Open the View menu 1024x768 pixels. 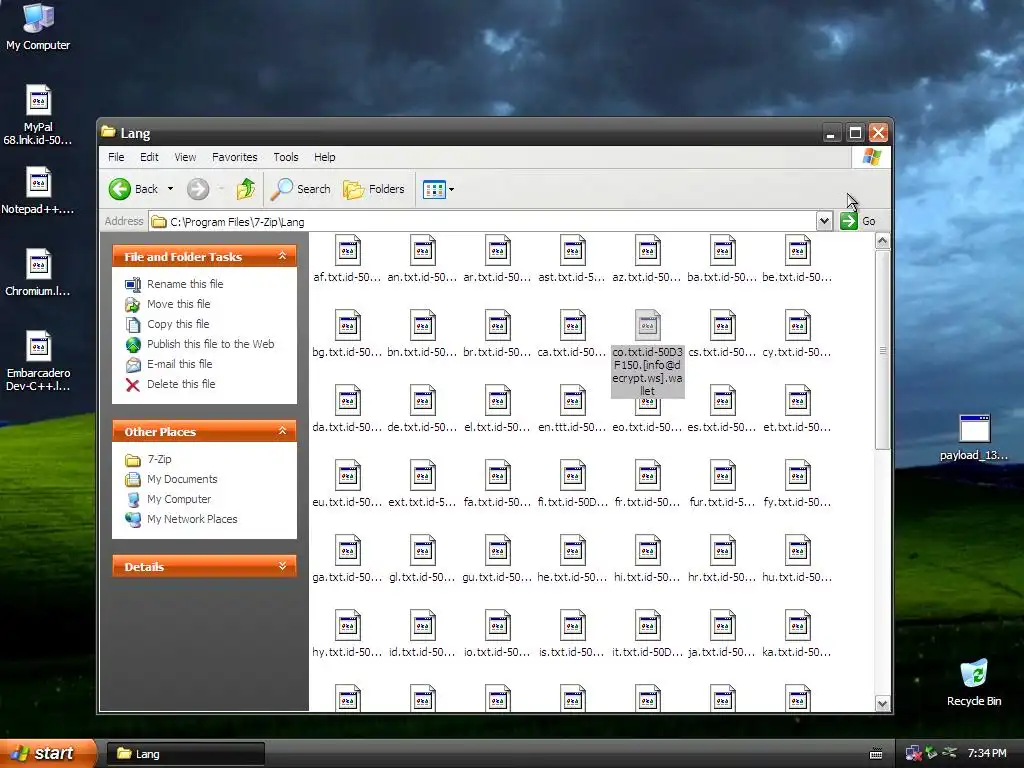coord(185,157)
